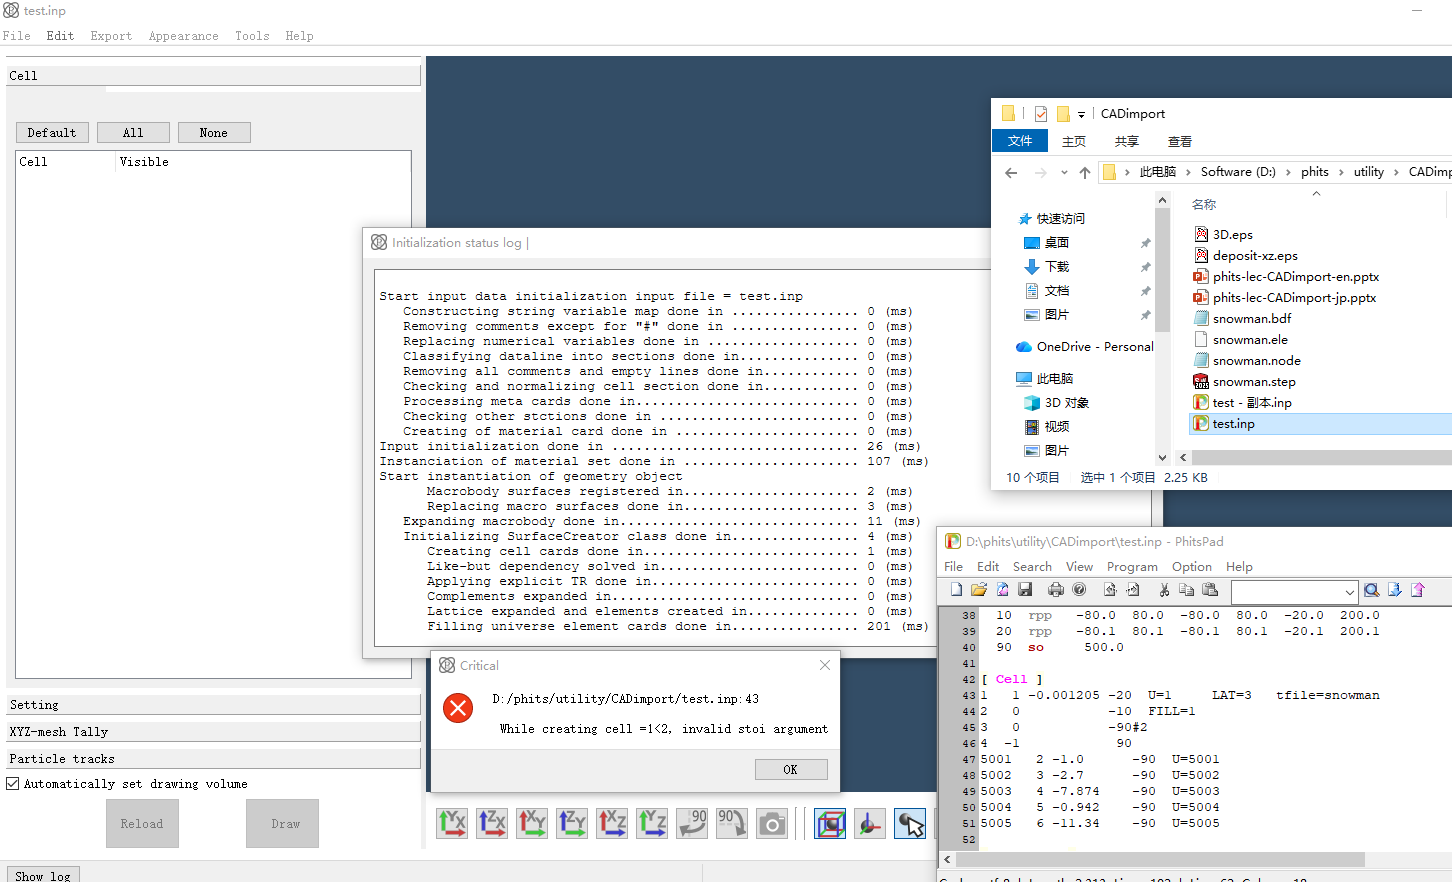This screenshot has height=882, width=1452.
Task: Take a screenshot with the camera icon
Action: pos(772,823)
